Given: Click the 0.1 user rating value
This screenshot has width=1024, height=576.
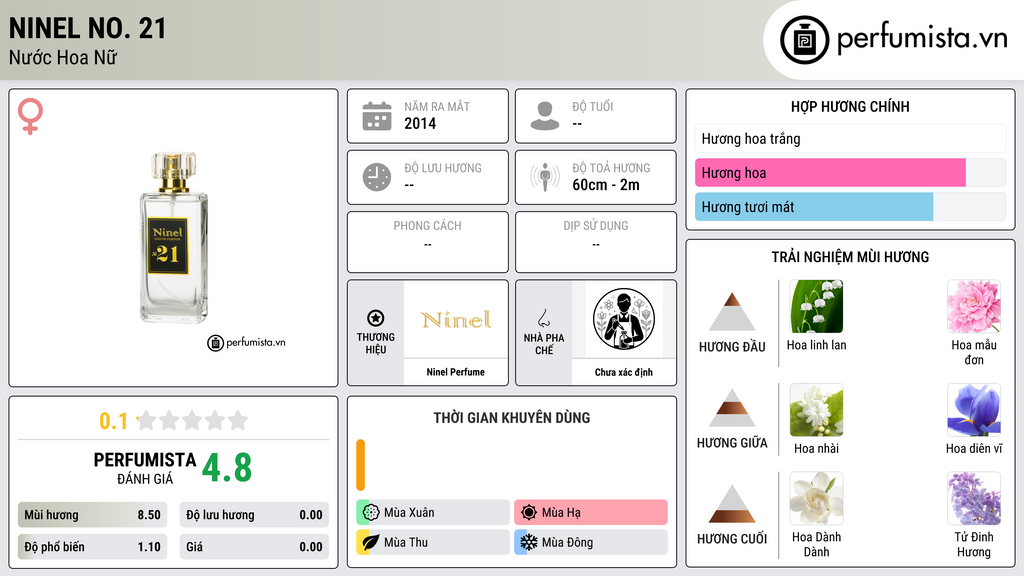Looking at the screenshot, I should coord(113,421).
